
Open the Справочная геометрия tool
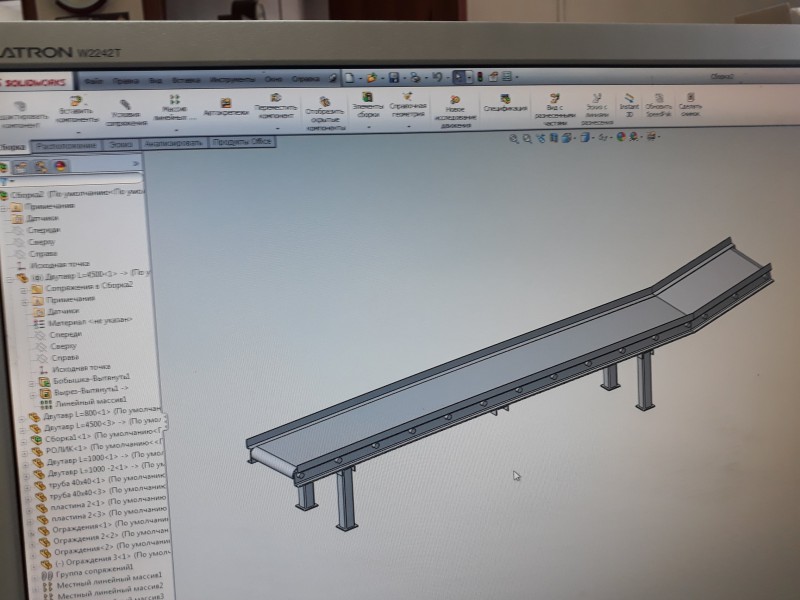[x=408, y=105]
